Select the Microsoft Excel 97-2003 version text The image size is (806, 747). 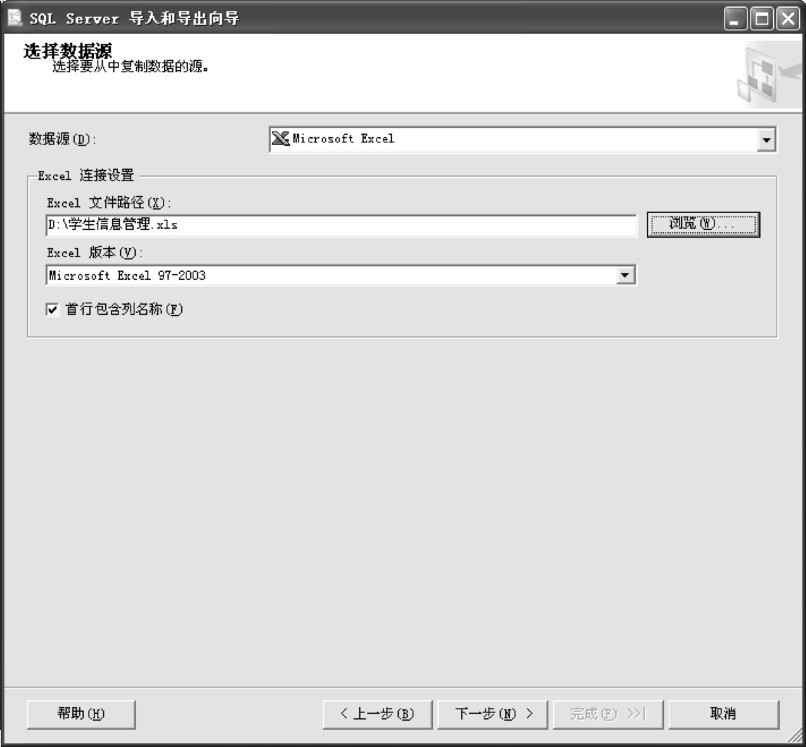tap(127, 276)
